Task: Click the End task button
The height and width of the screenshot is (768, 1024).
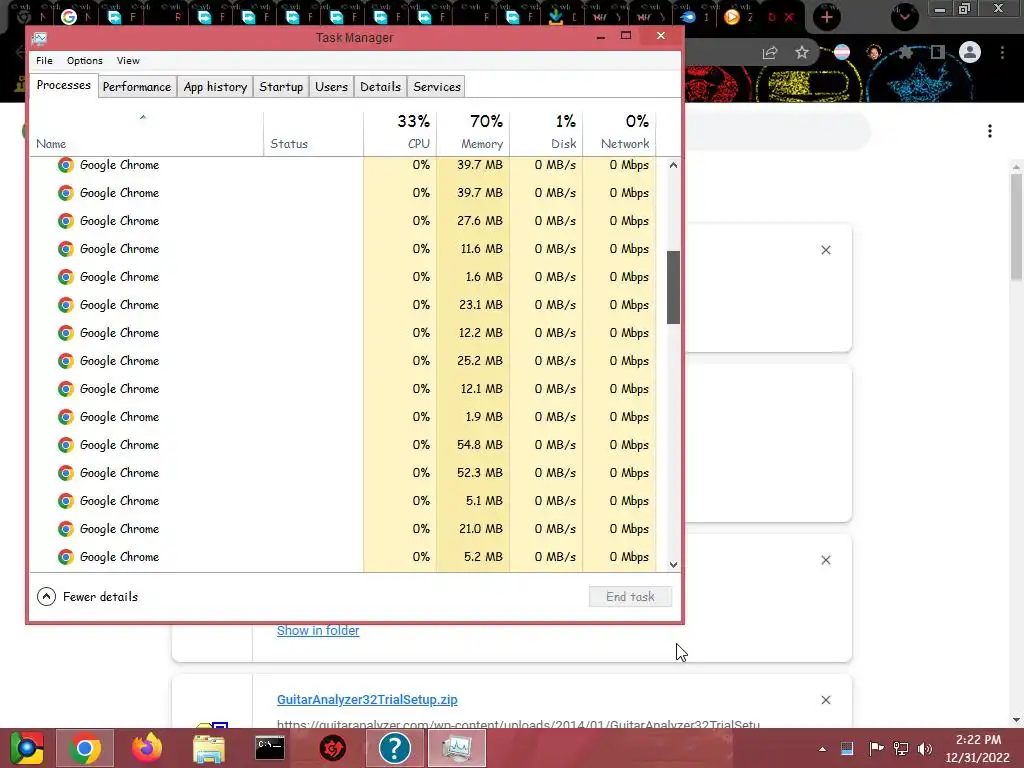Action: coord(630,596)
